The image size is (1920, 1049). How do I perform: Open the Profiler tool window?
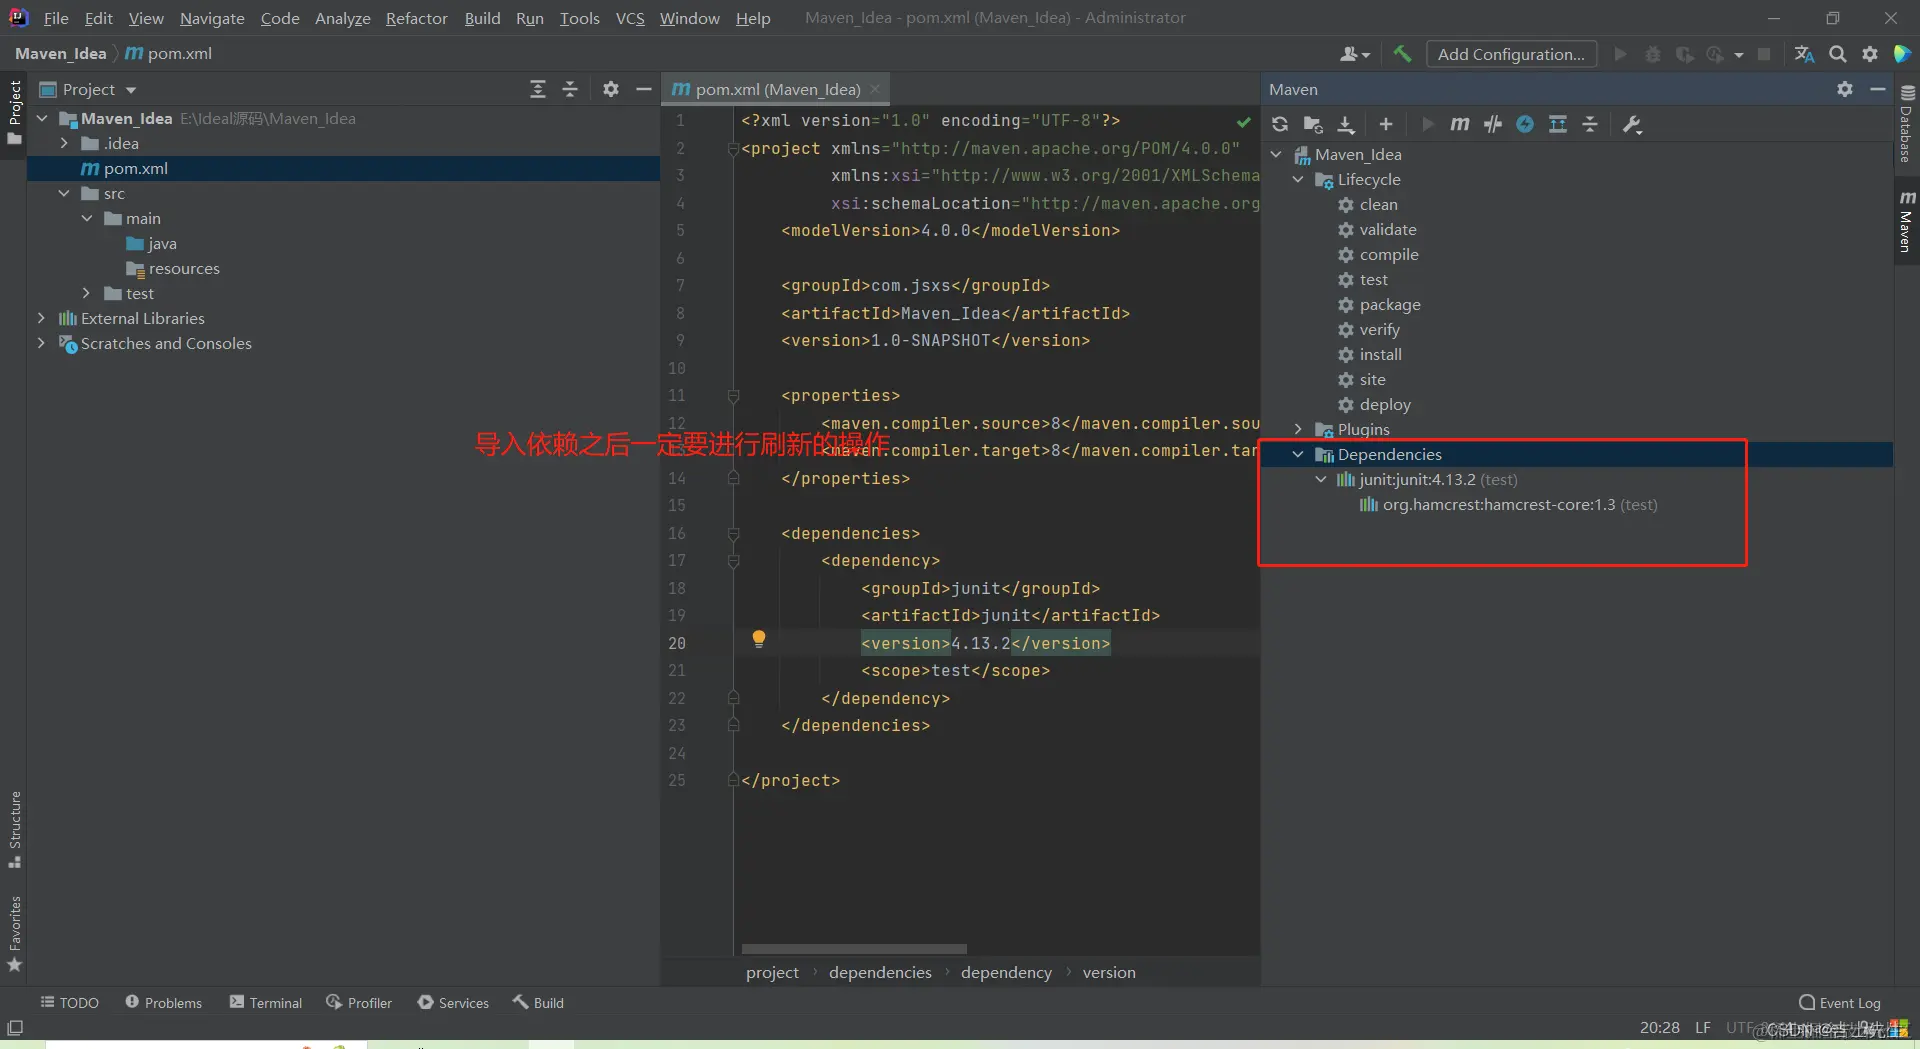[x=359, y=1002]
